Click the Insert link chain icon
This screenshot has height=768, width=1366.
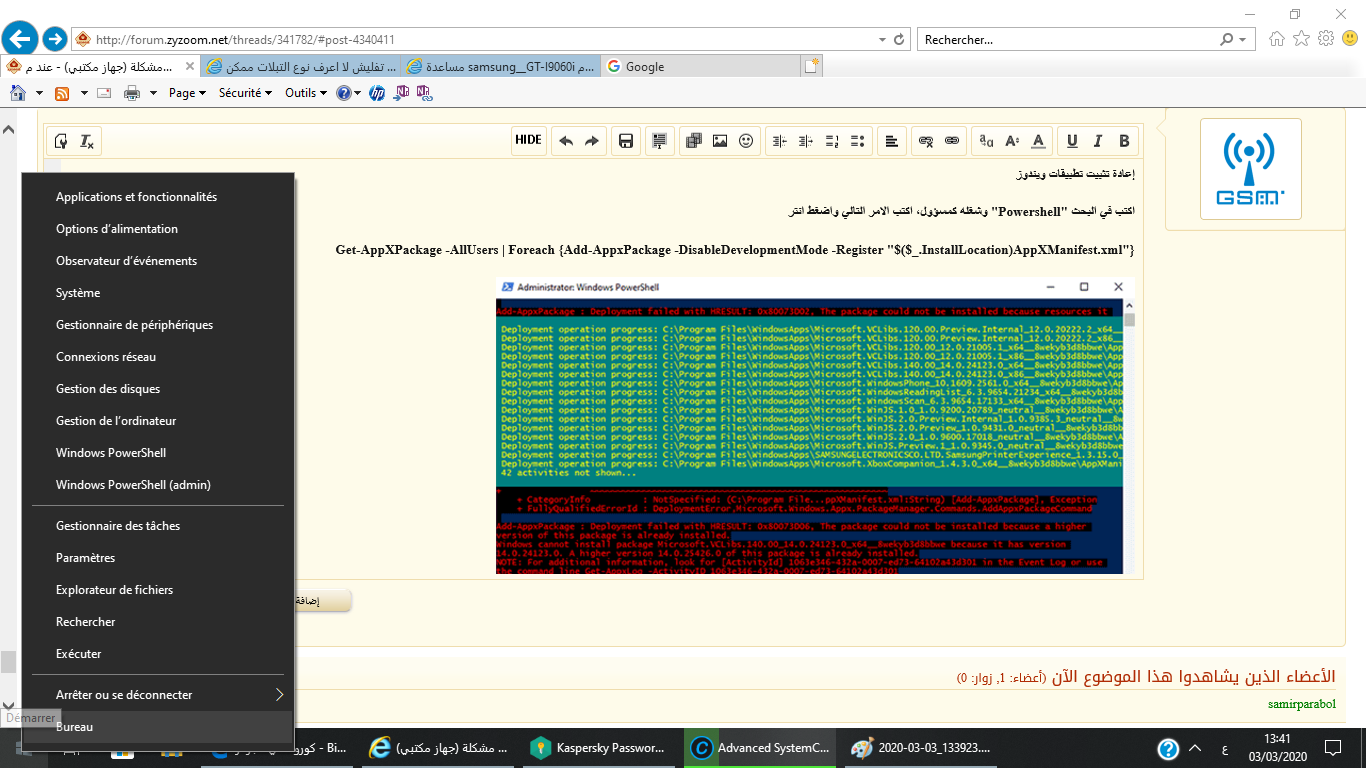(x=952, y=141)
